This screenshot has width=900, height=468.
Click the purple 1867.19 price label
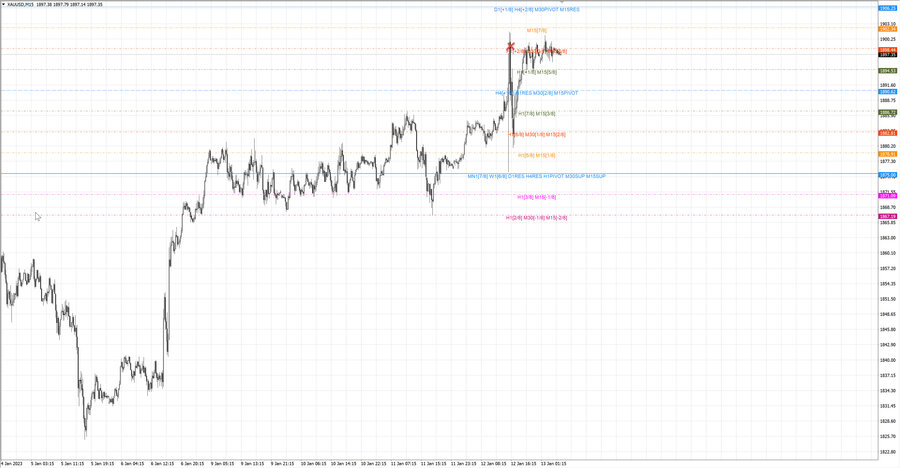tap(888, 216)
